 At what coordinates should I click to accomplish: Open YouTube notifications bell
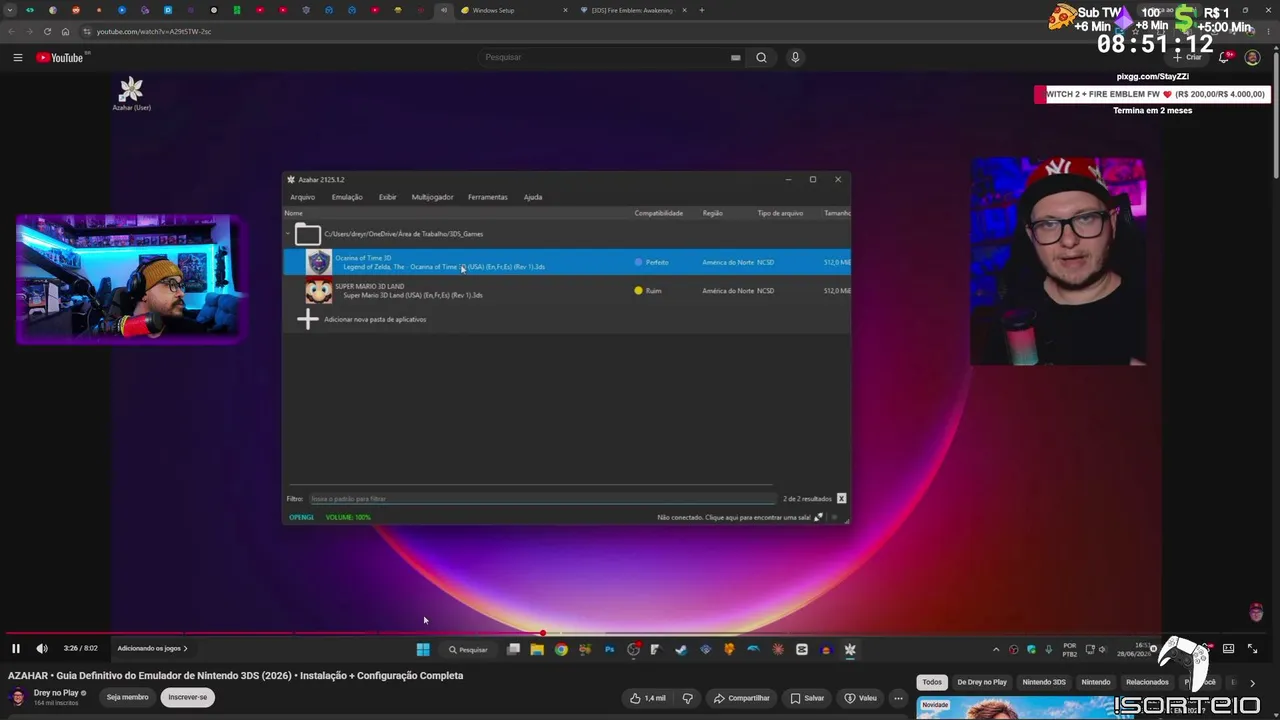tap(1224, 57)
